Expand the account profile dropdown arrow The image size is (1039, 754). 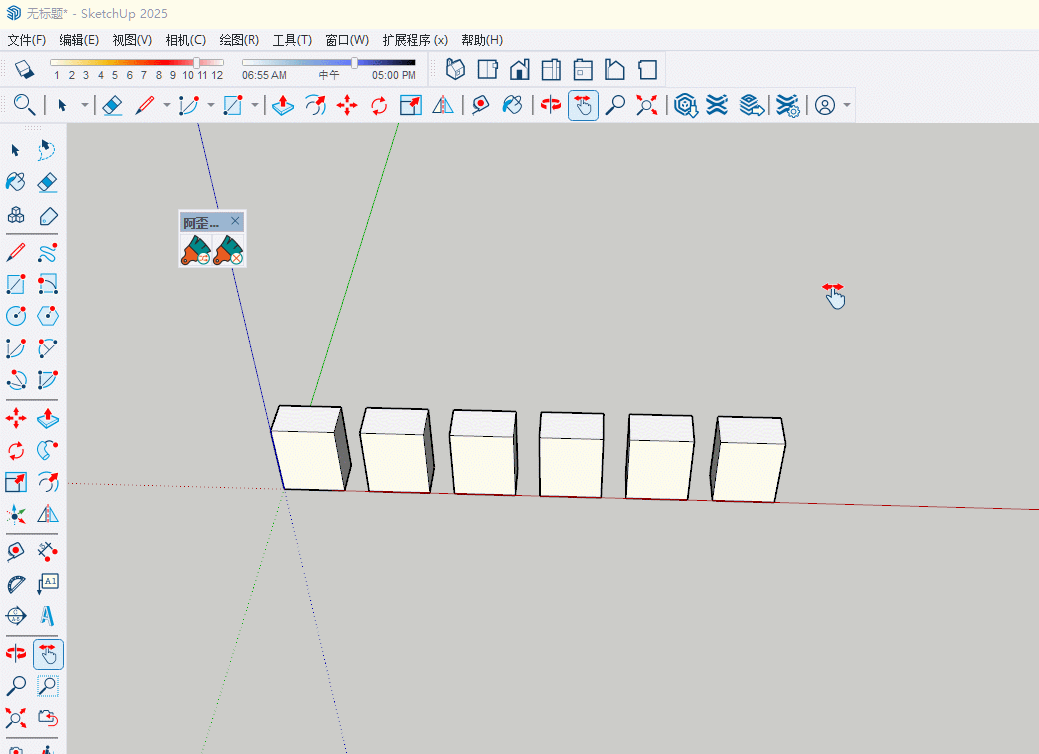click(847, 105)
